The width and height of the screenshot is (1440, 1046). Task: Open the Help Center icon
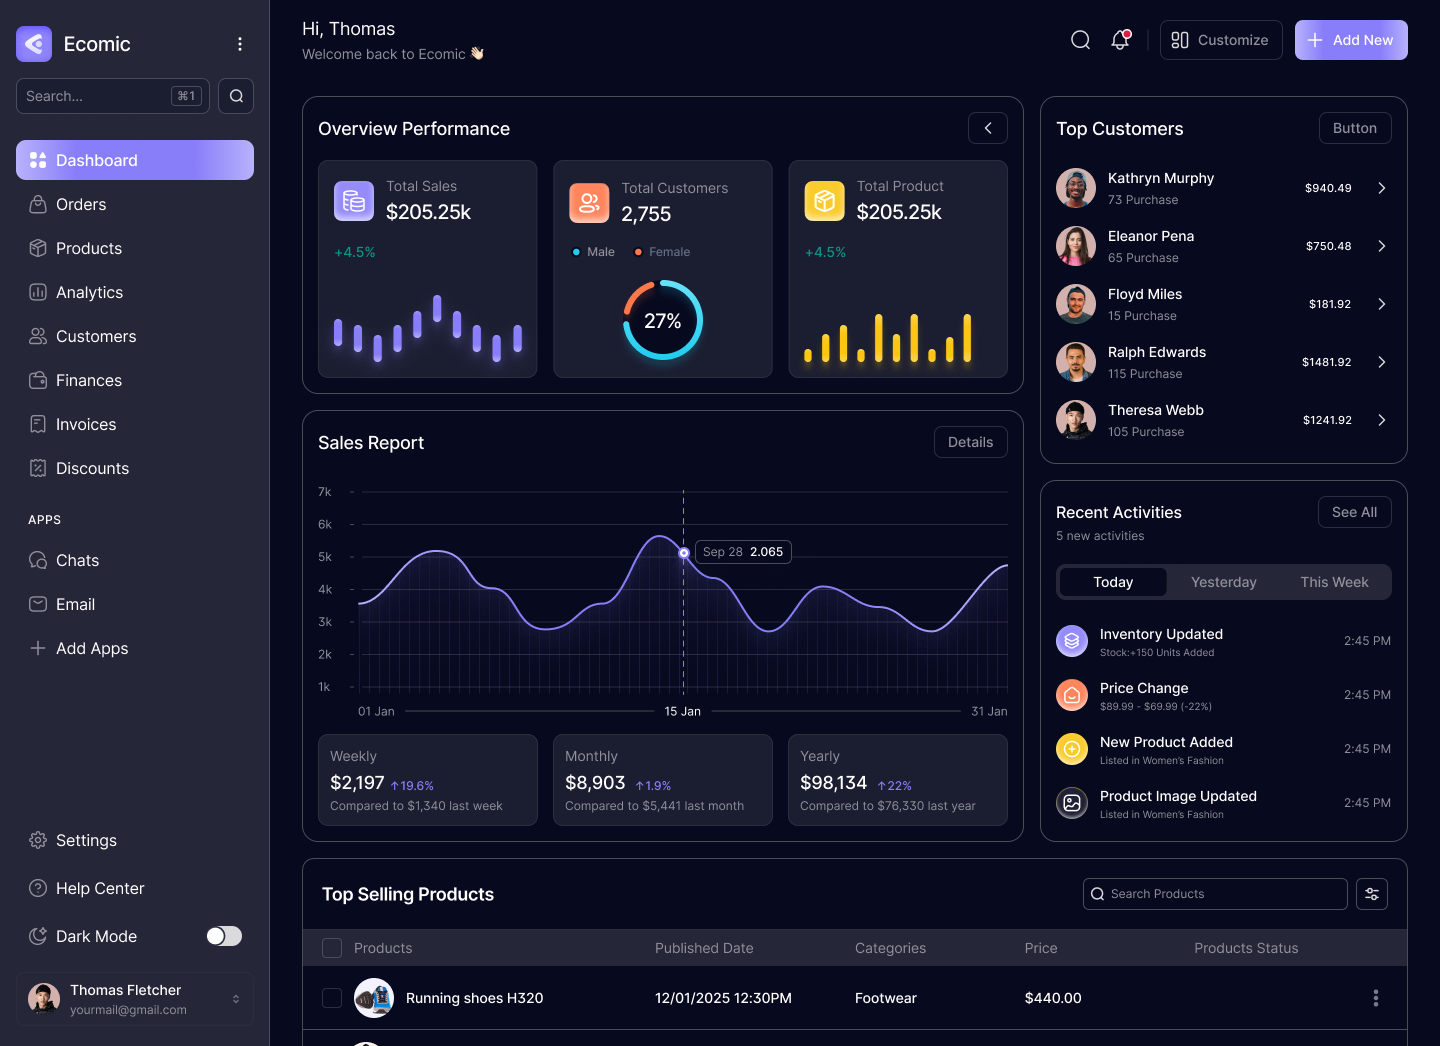tap(37, 888)
